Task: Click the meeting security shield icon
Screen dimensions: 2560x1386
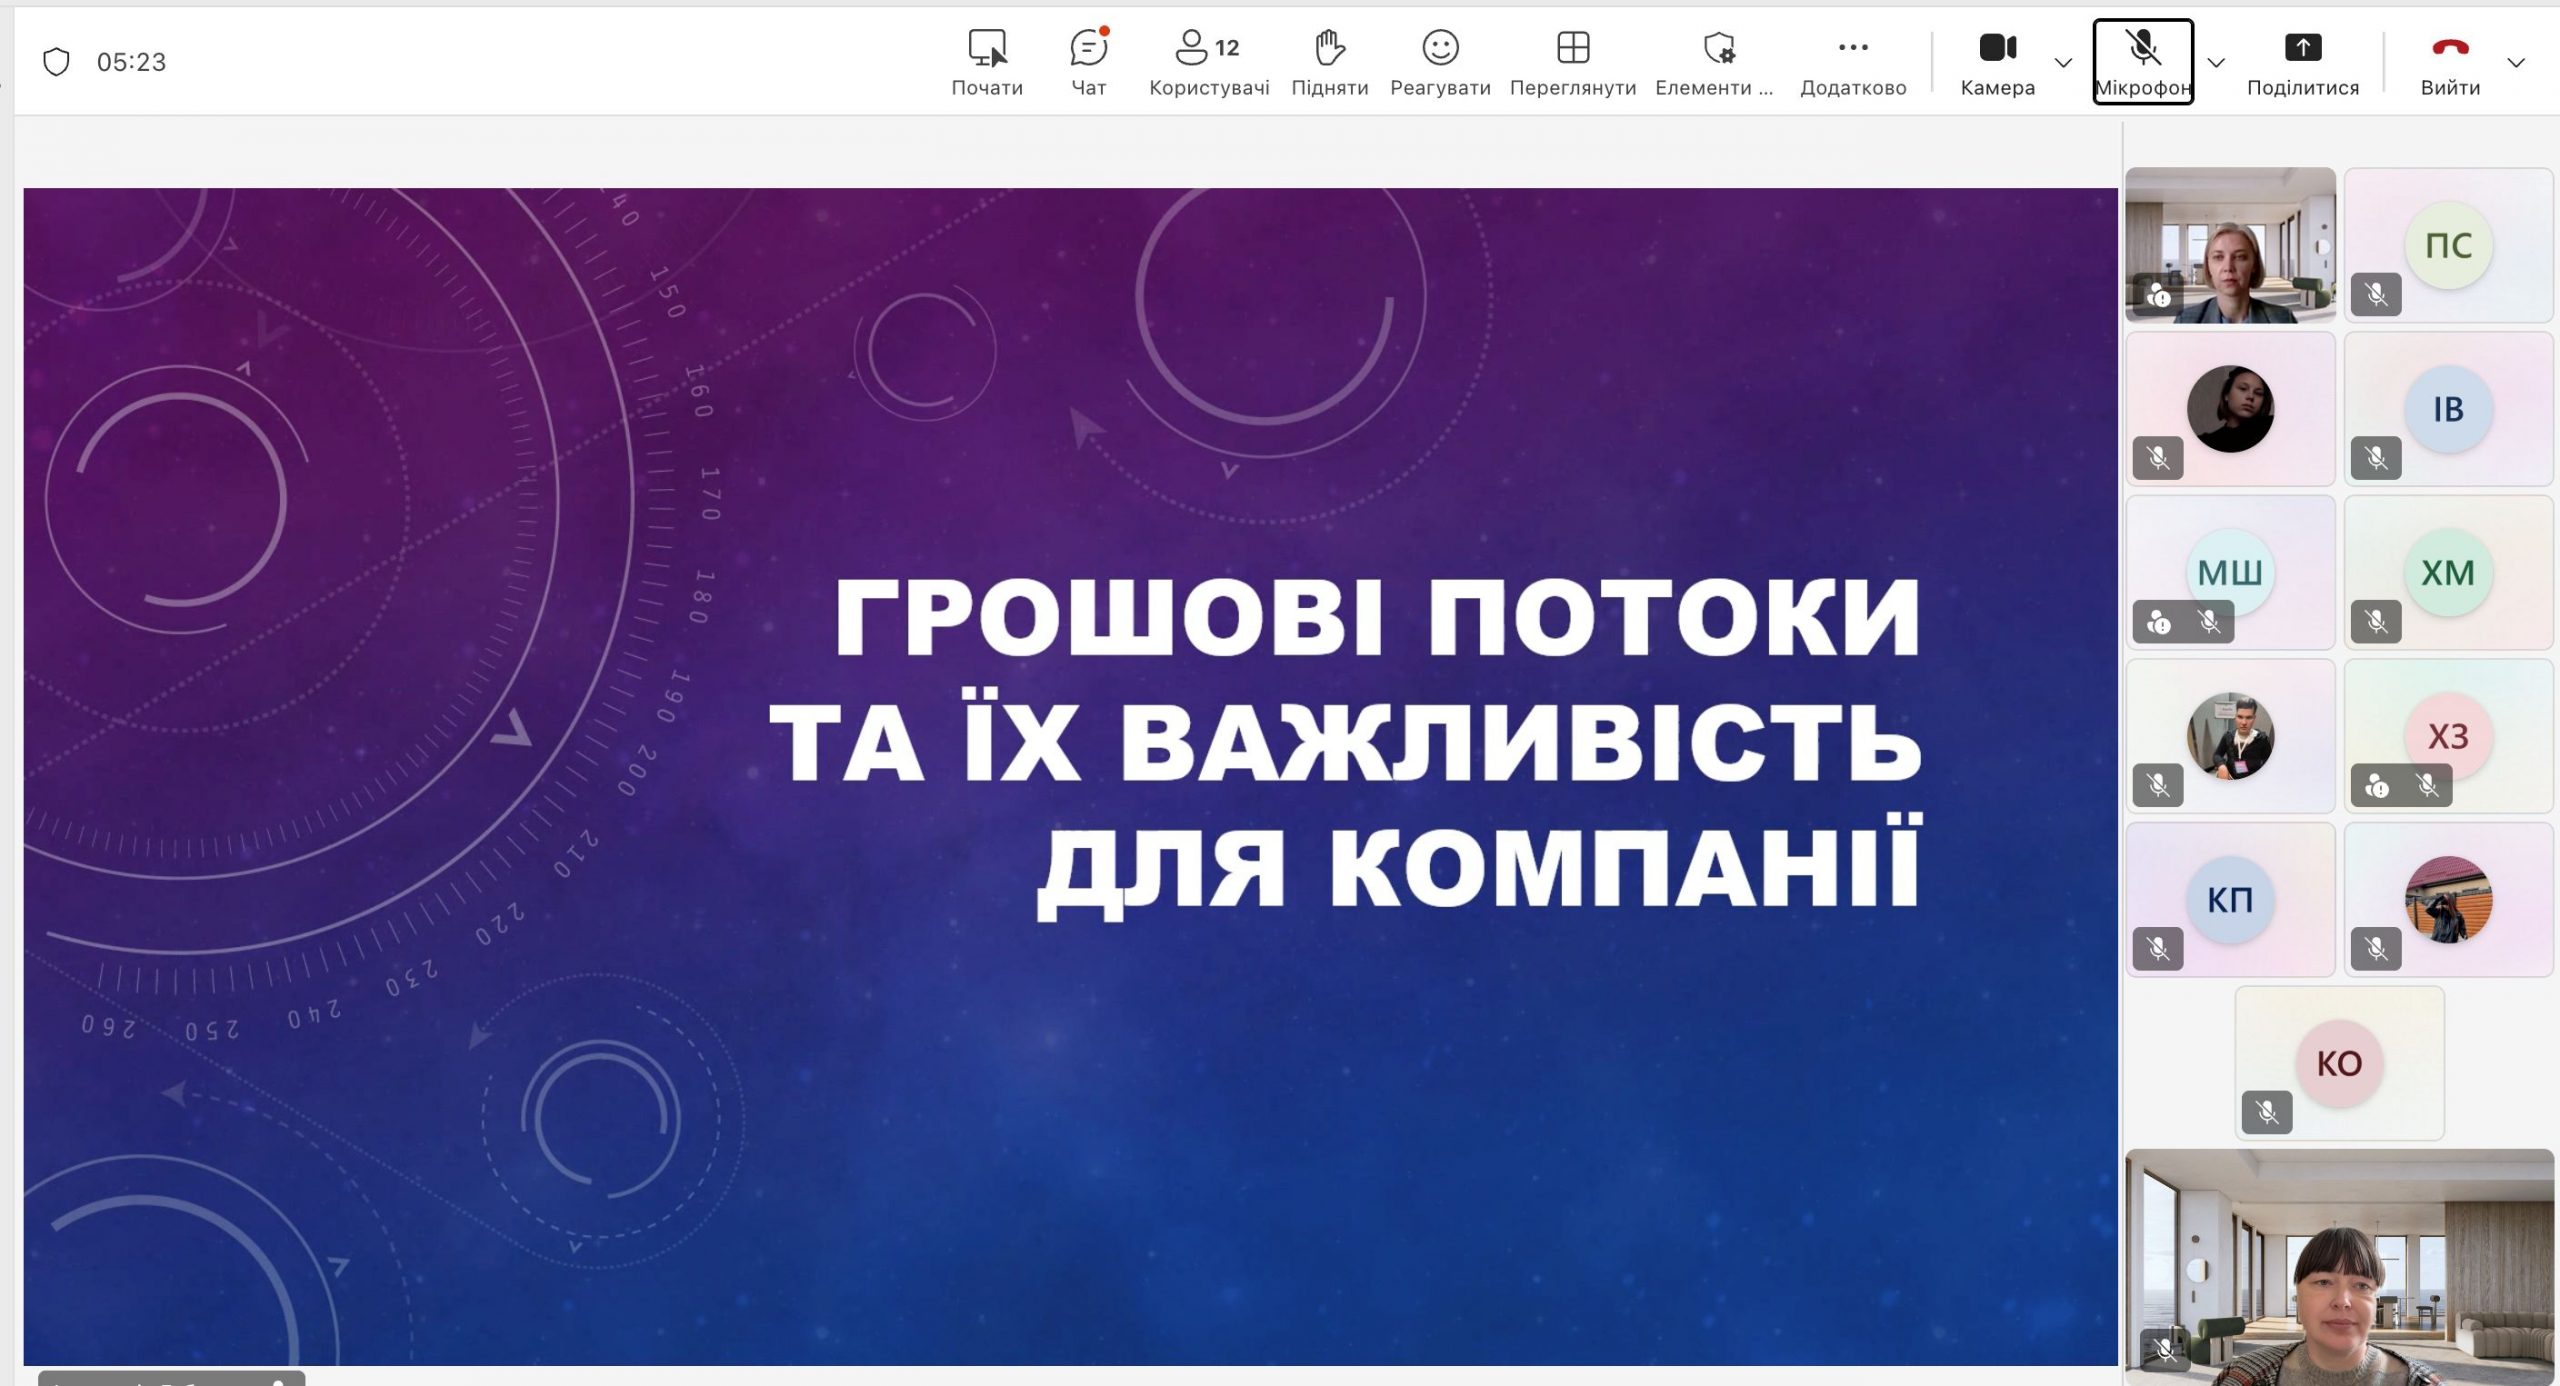Action: coord(57,60)
